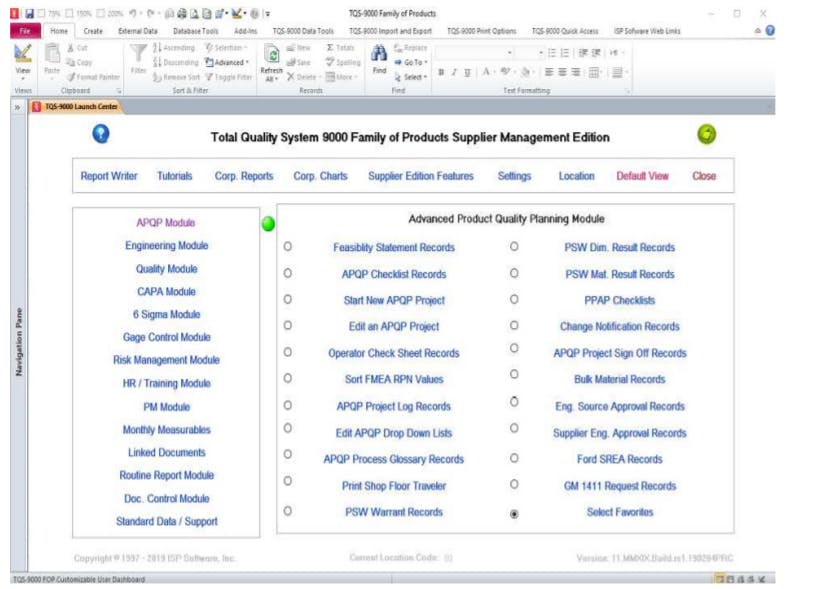Viewport: 823px width, 589px height.
Task: Click the Copy icon in Clipboard group
Action: [71, 62]
